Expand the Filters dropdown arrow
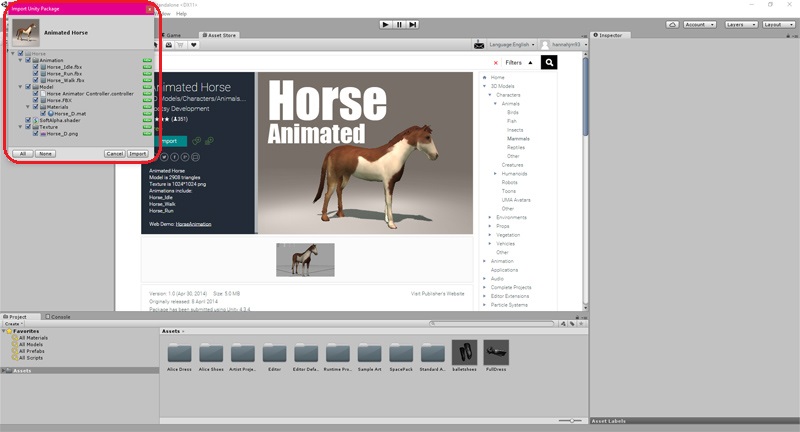Image resolution: width=800 pixels, height=432 pixels. [530, 63]
